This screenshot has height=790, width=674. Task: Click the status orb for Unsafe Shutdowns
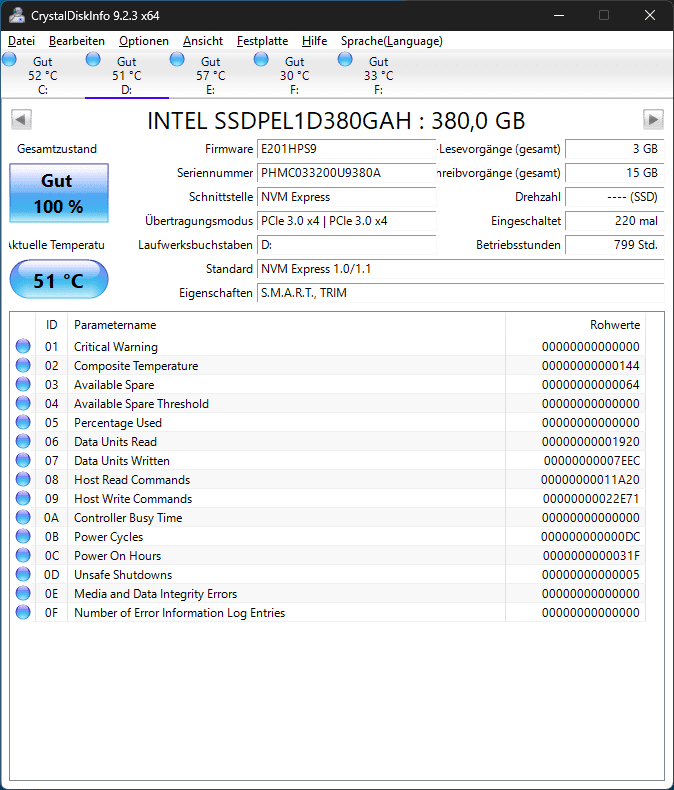click(23, 574)
